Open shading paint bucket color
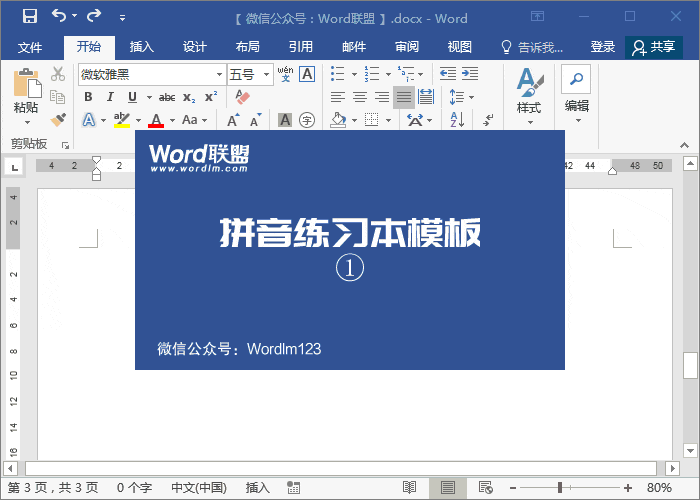The image size is (700, 500). tap(338, 120)
